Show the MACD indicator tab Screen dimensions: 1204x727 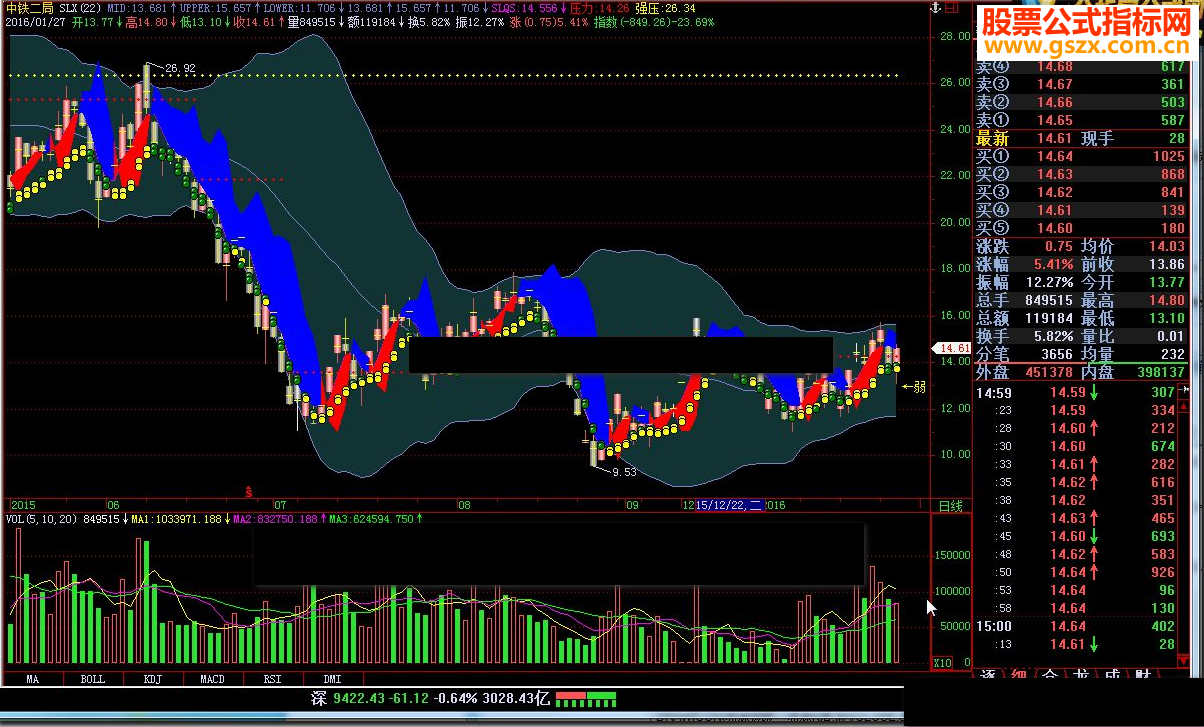coord(212,679)
